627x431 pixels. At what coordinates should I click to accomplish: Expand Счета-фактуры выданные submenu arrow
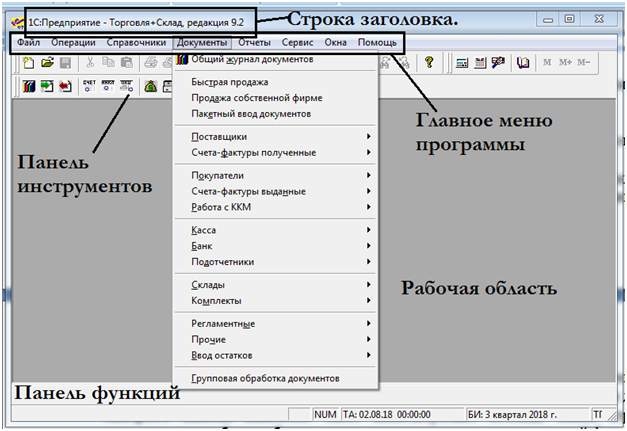point(368,192)
